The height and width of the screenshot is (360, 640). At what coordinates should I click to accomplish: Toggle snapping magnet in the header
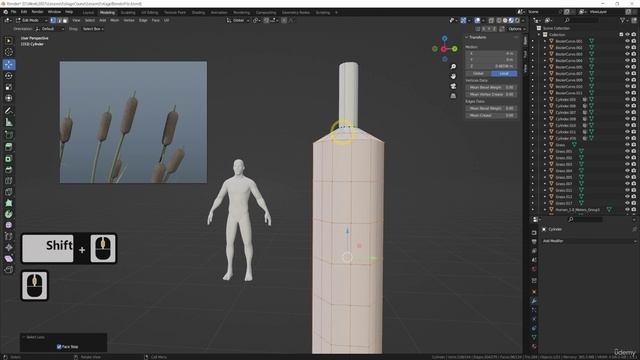pos(266,20)
